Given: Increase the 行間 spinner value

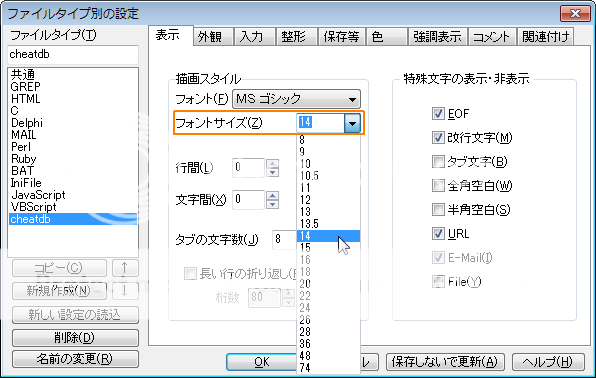Looking at the screenshot, I should 273,164.
